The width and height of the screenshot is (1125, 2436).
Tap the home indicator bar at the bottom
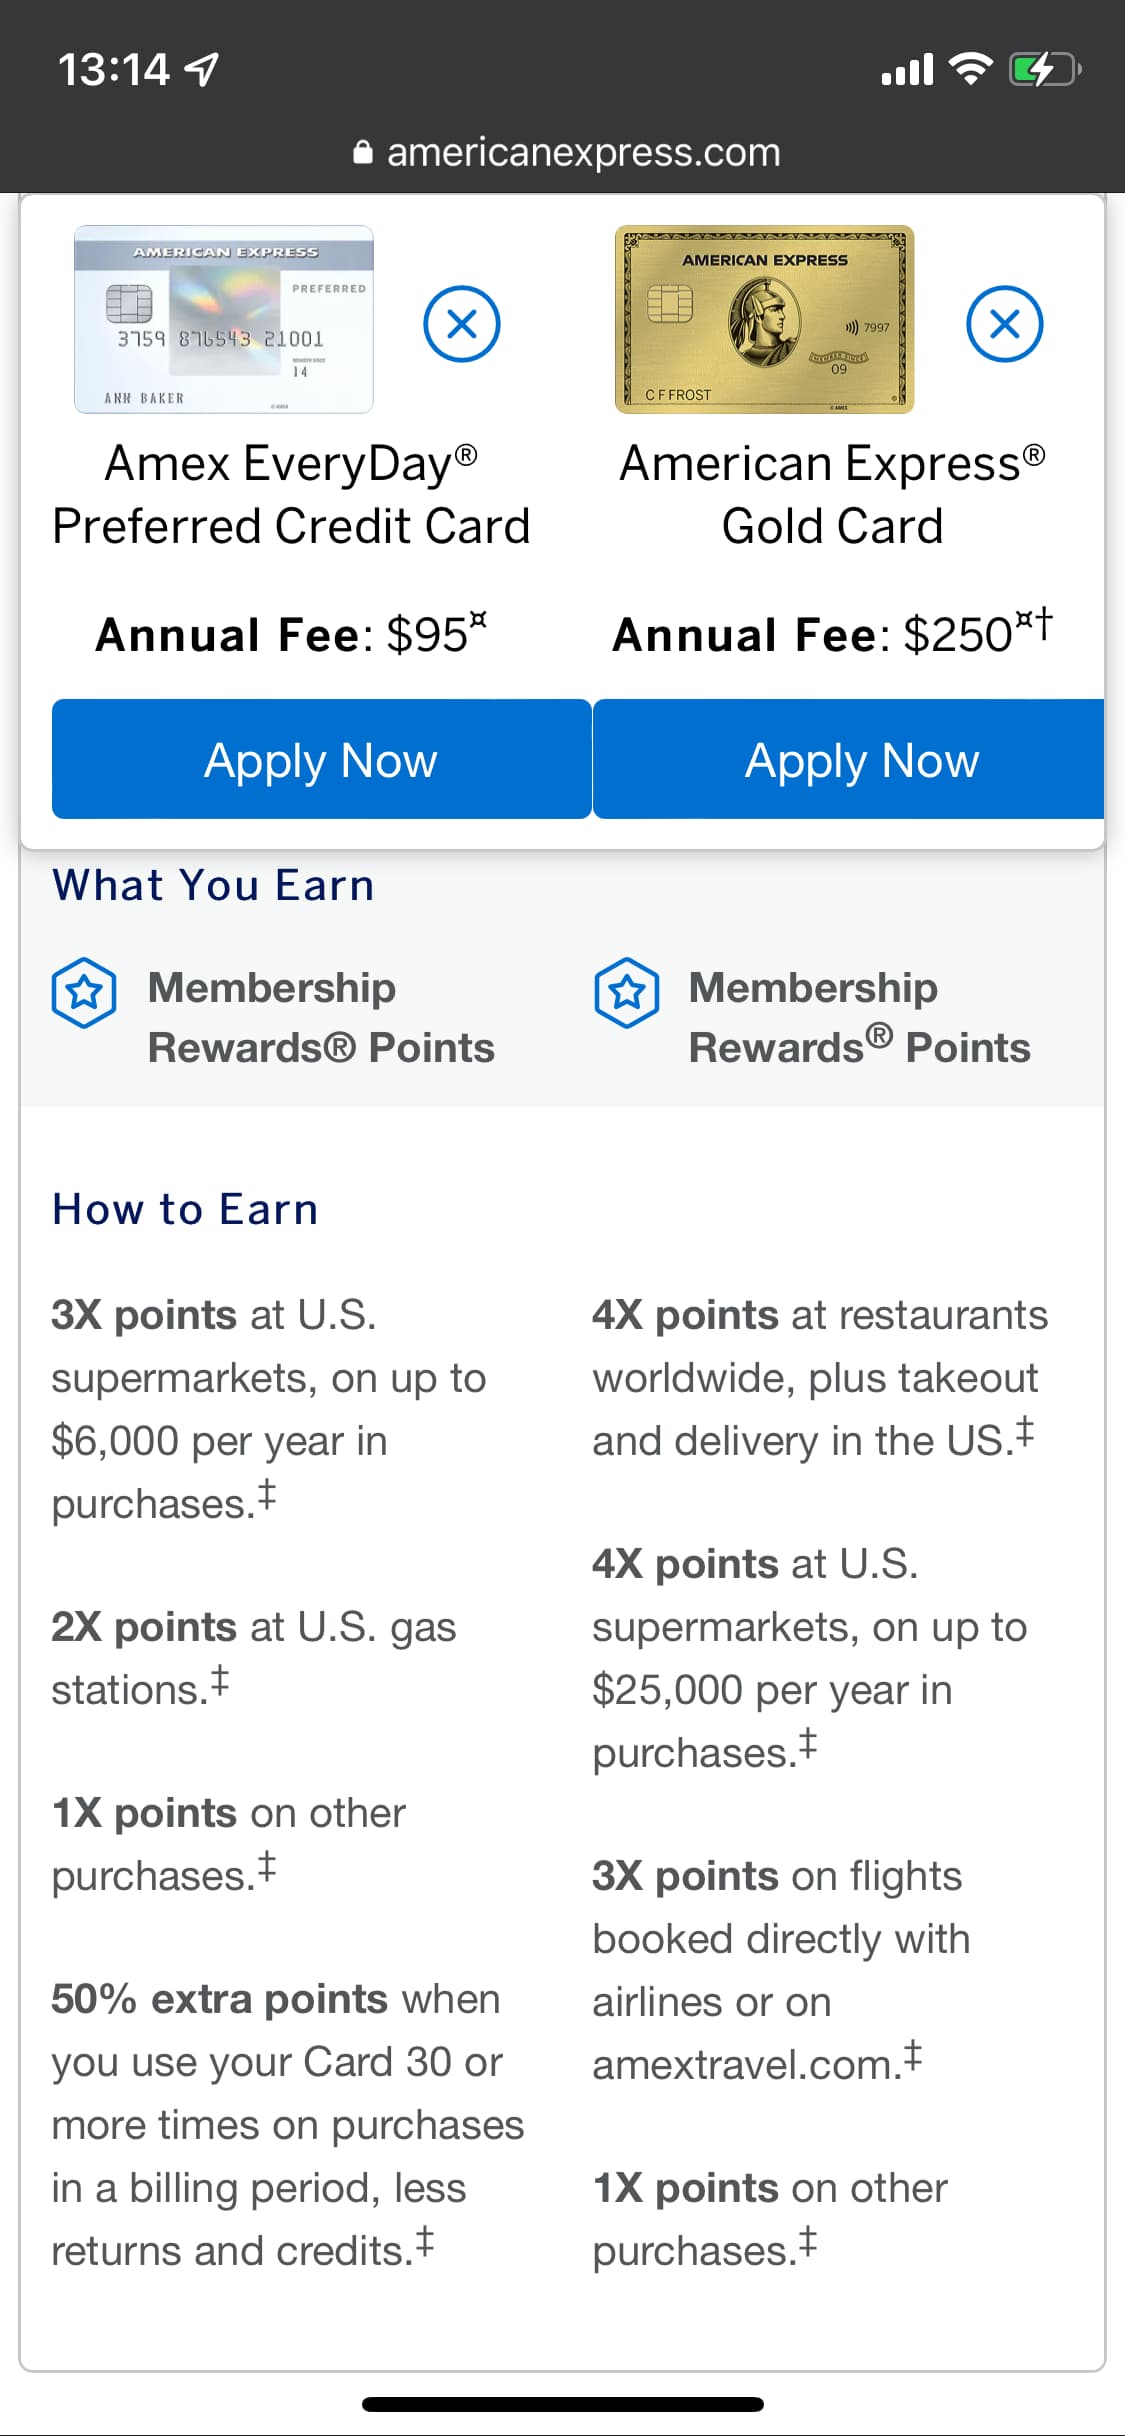point(563,2404)
